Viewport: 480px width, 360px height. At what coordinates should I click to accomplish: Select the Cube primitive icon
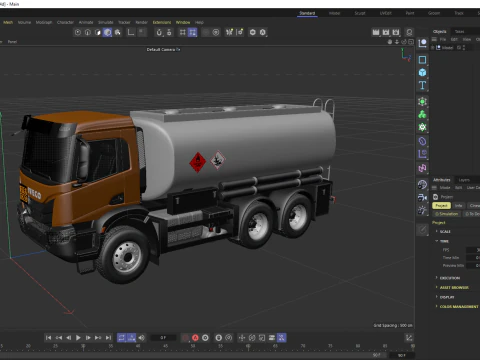422,72
